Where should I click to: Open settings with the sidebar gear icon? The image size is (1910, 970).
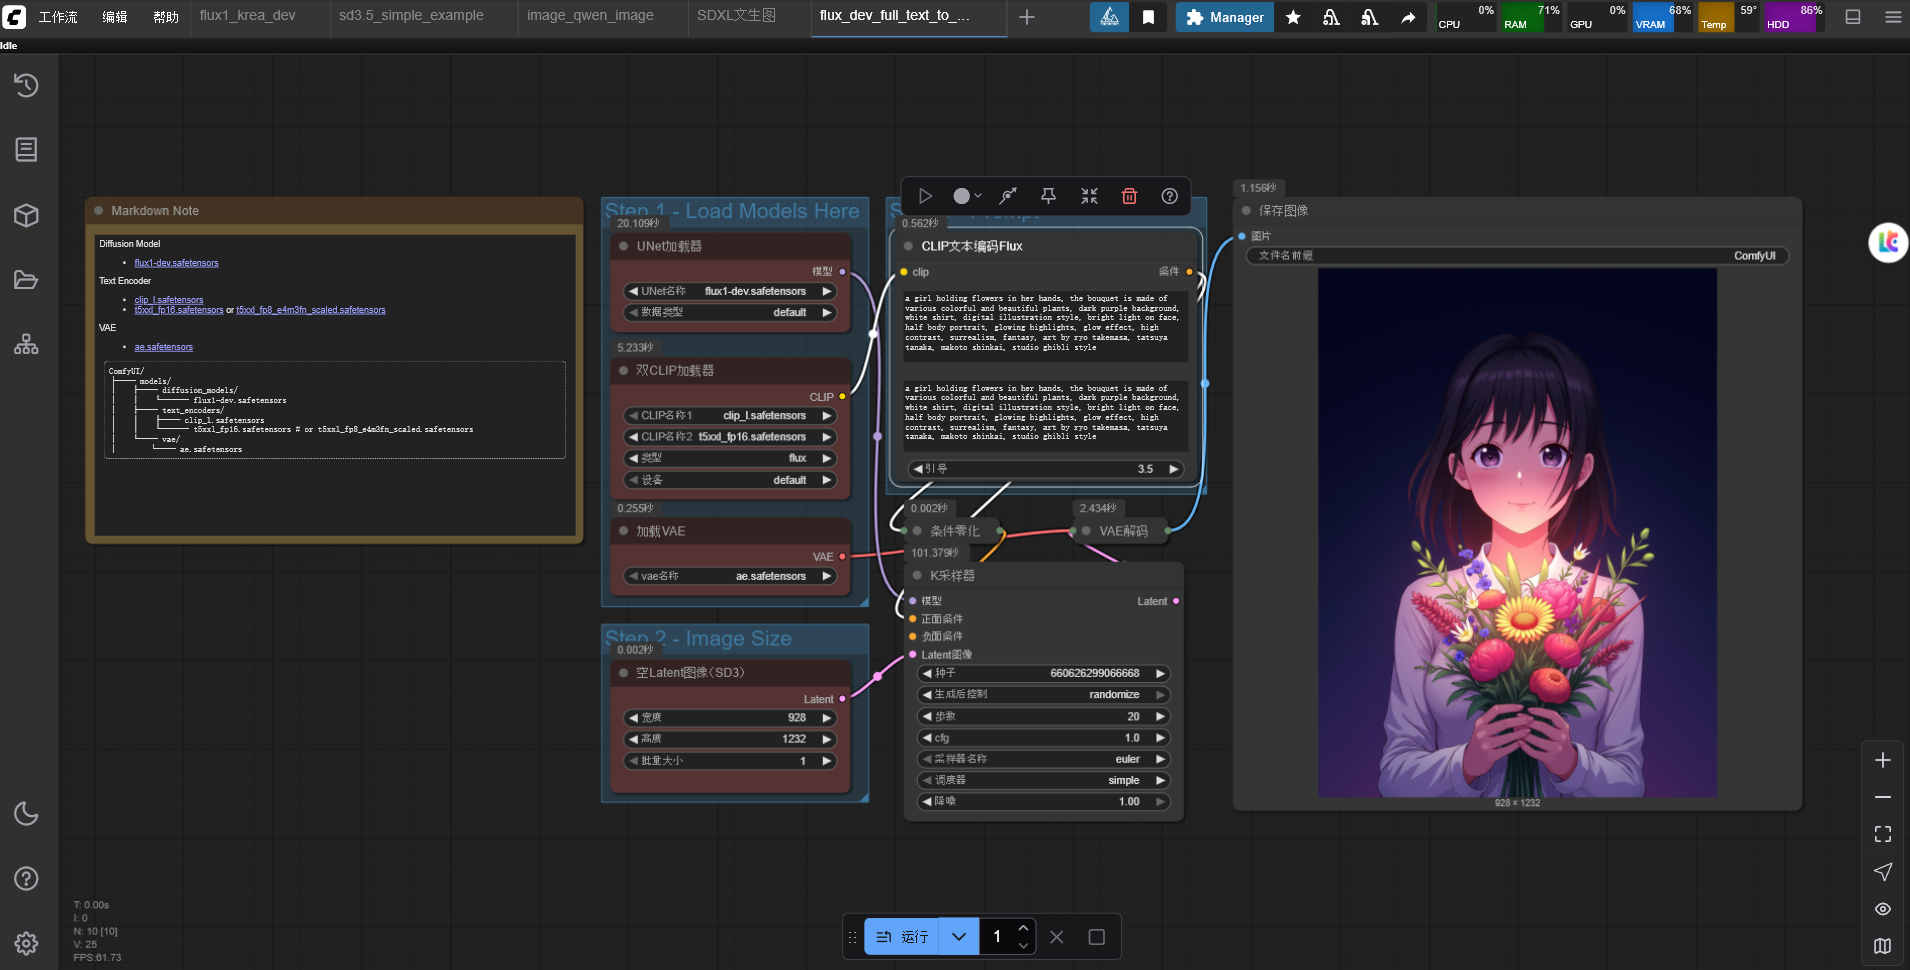pos(26,943)
